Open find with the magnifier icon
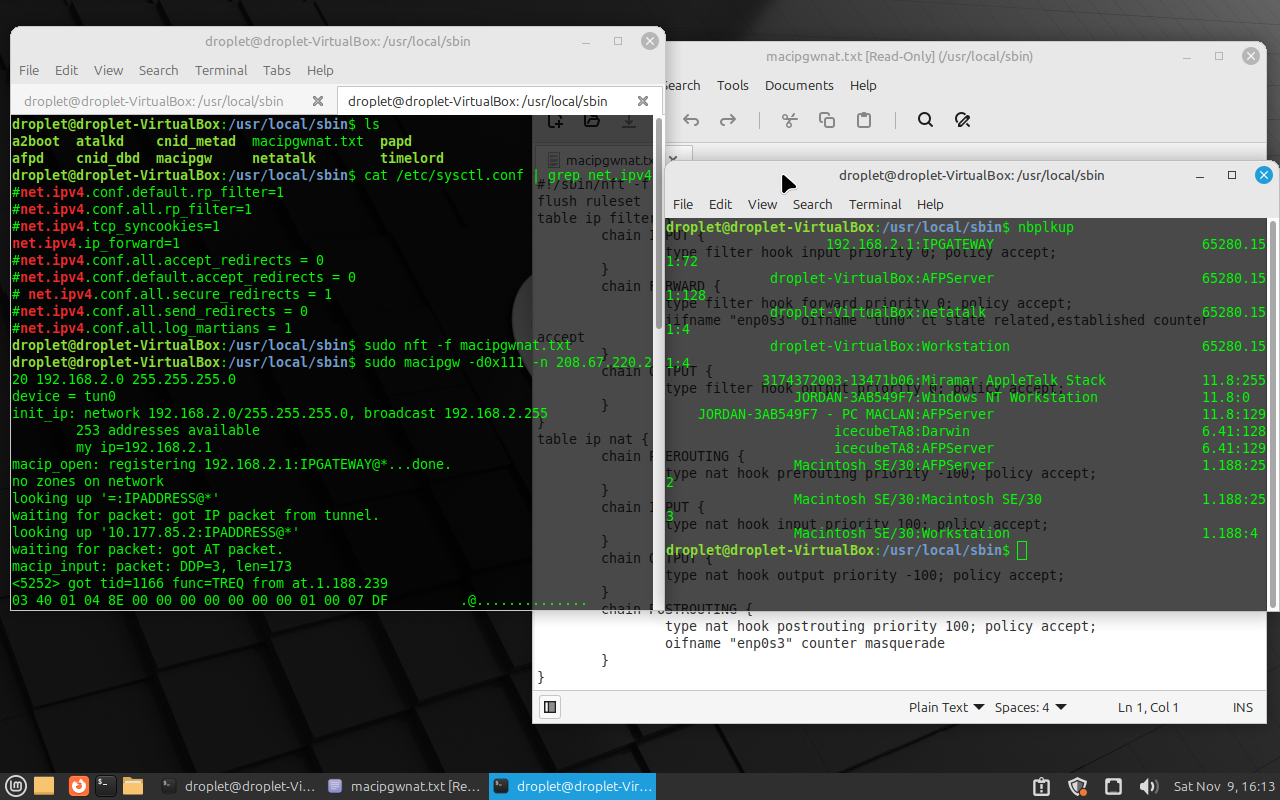Viewport: 1280px width, 800px height. [x=925, y=120]
